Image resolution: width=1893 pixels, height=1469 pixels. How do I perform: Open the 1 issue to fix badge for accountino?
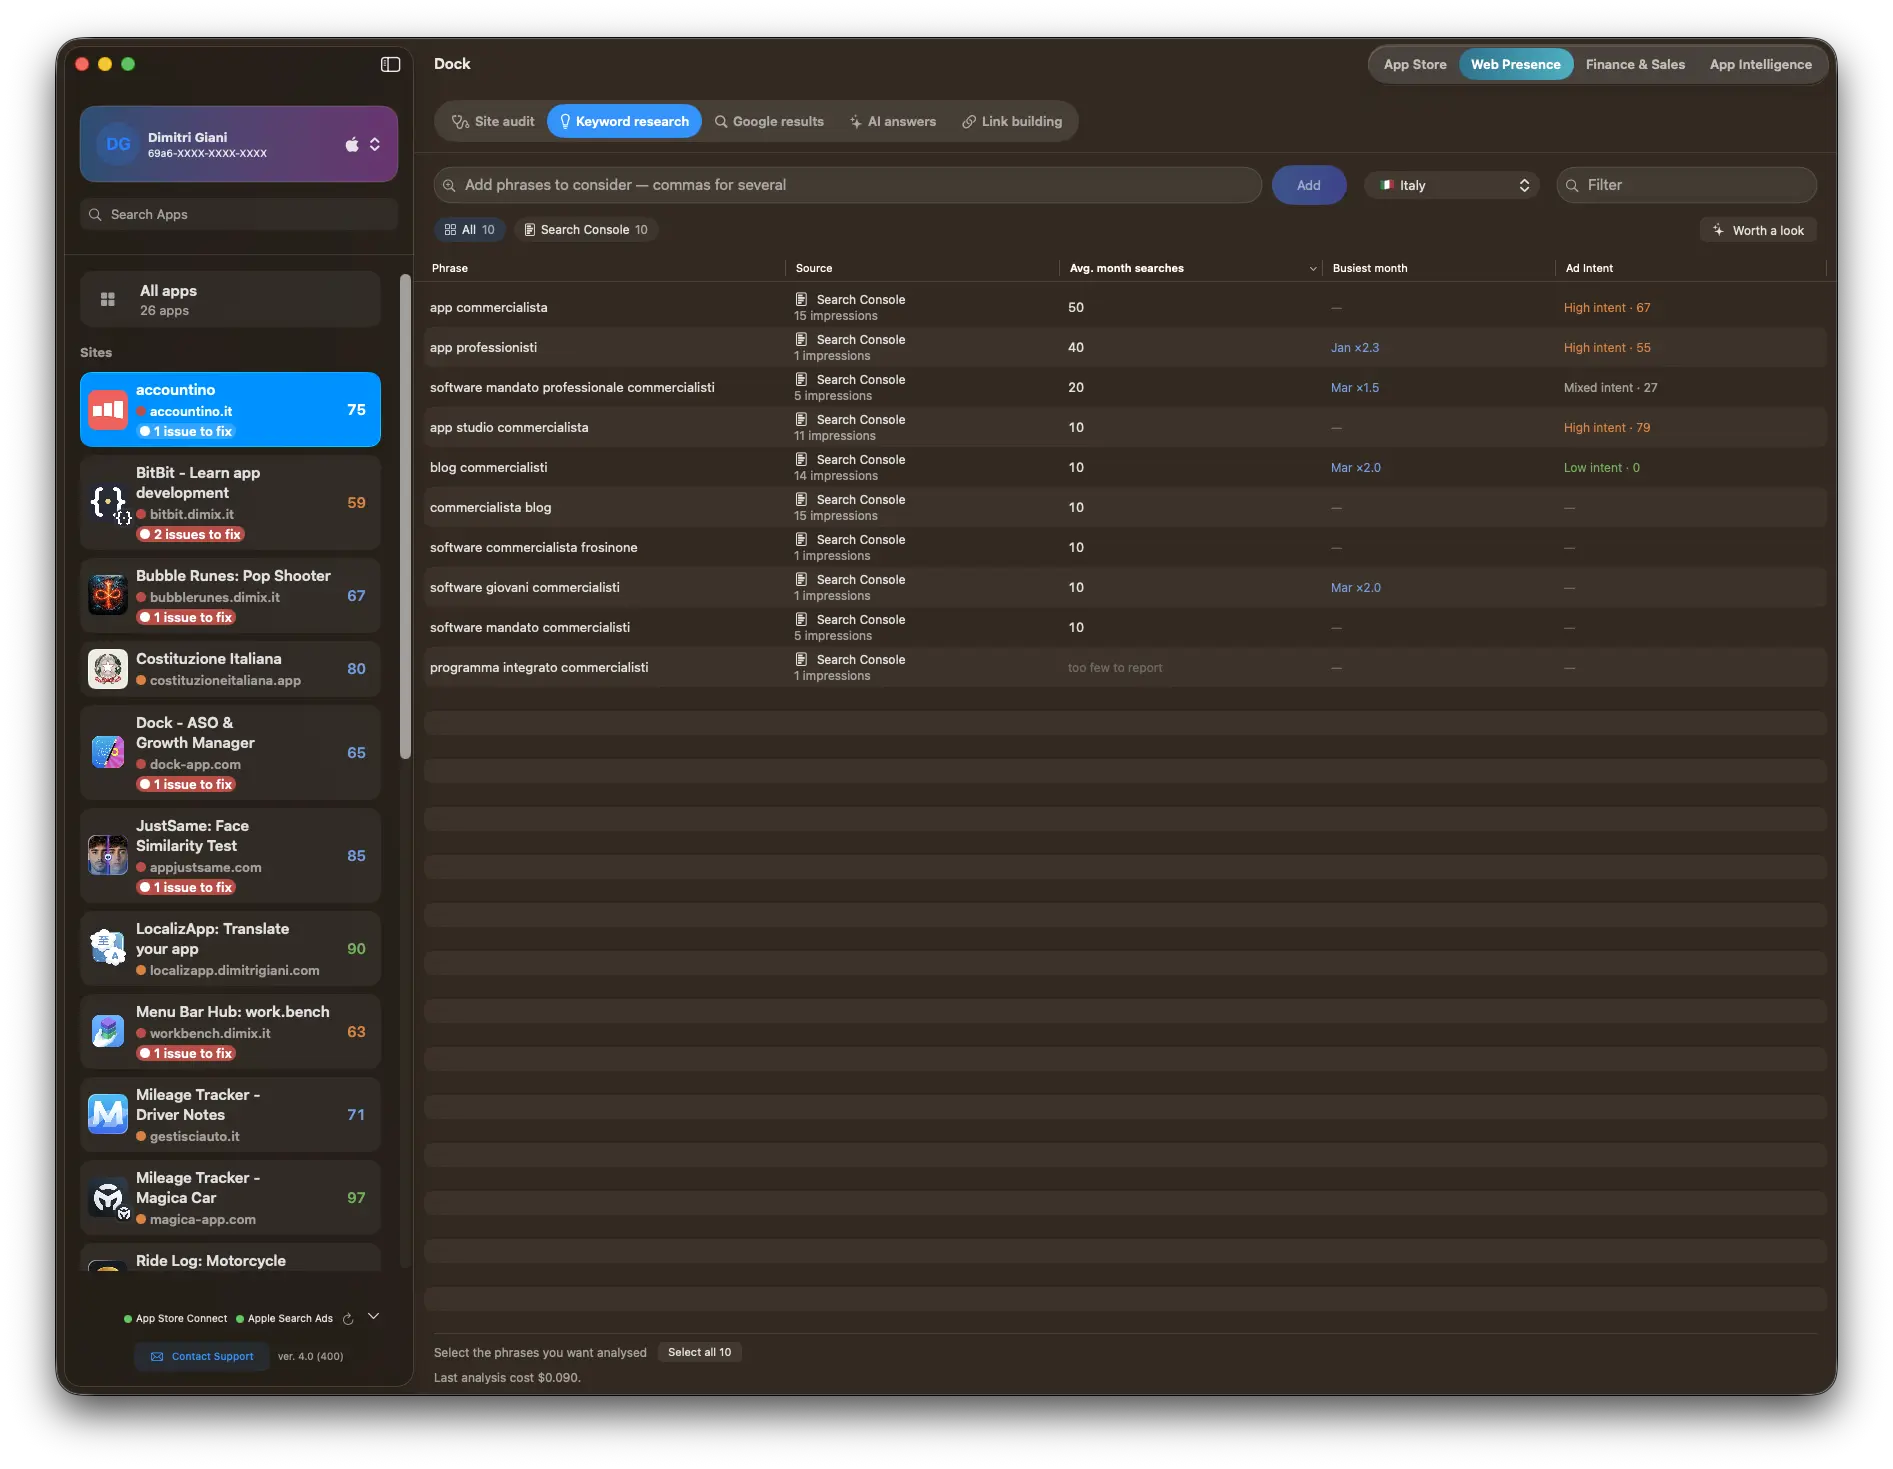(x=186, y=432)
